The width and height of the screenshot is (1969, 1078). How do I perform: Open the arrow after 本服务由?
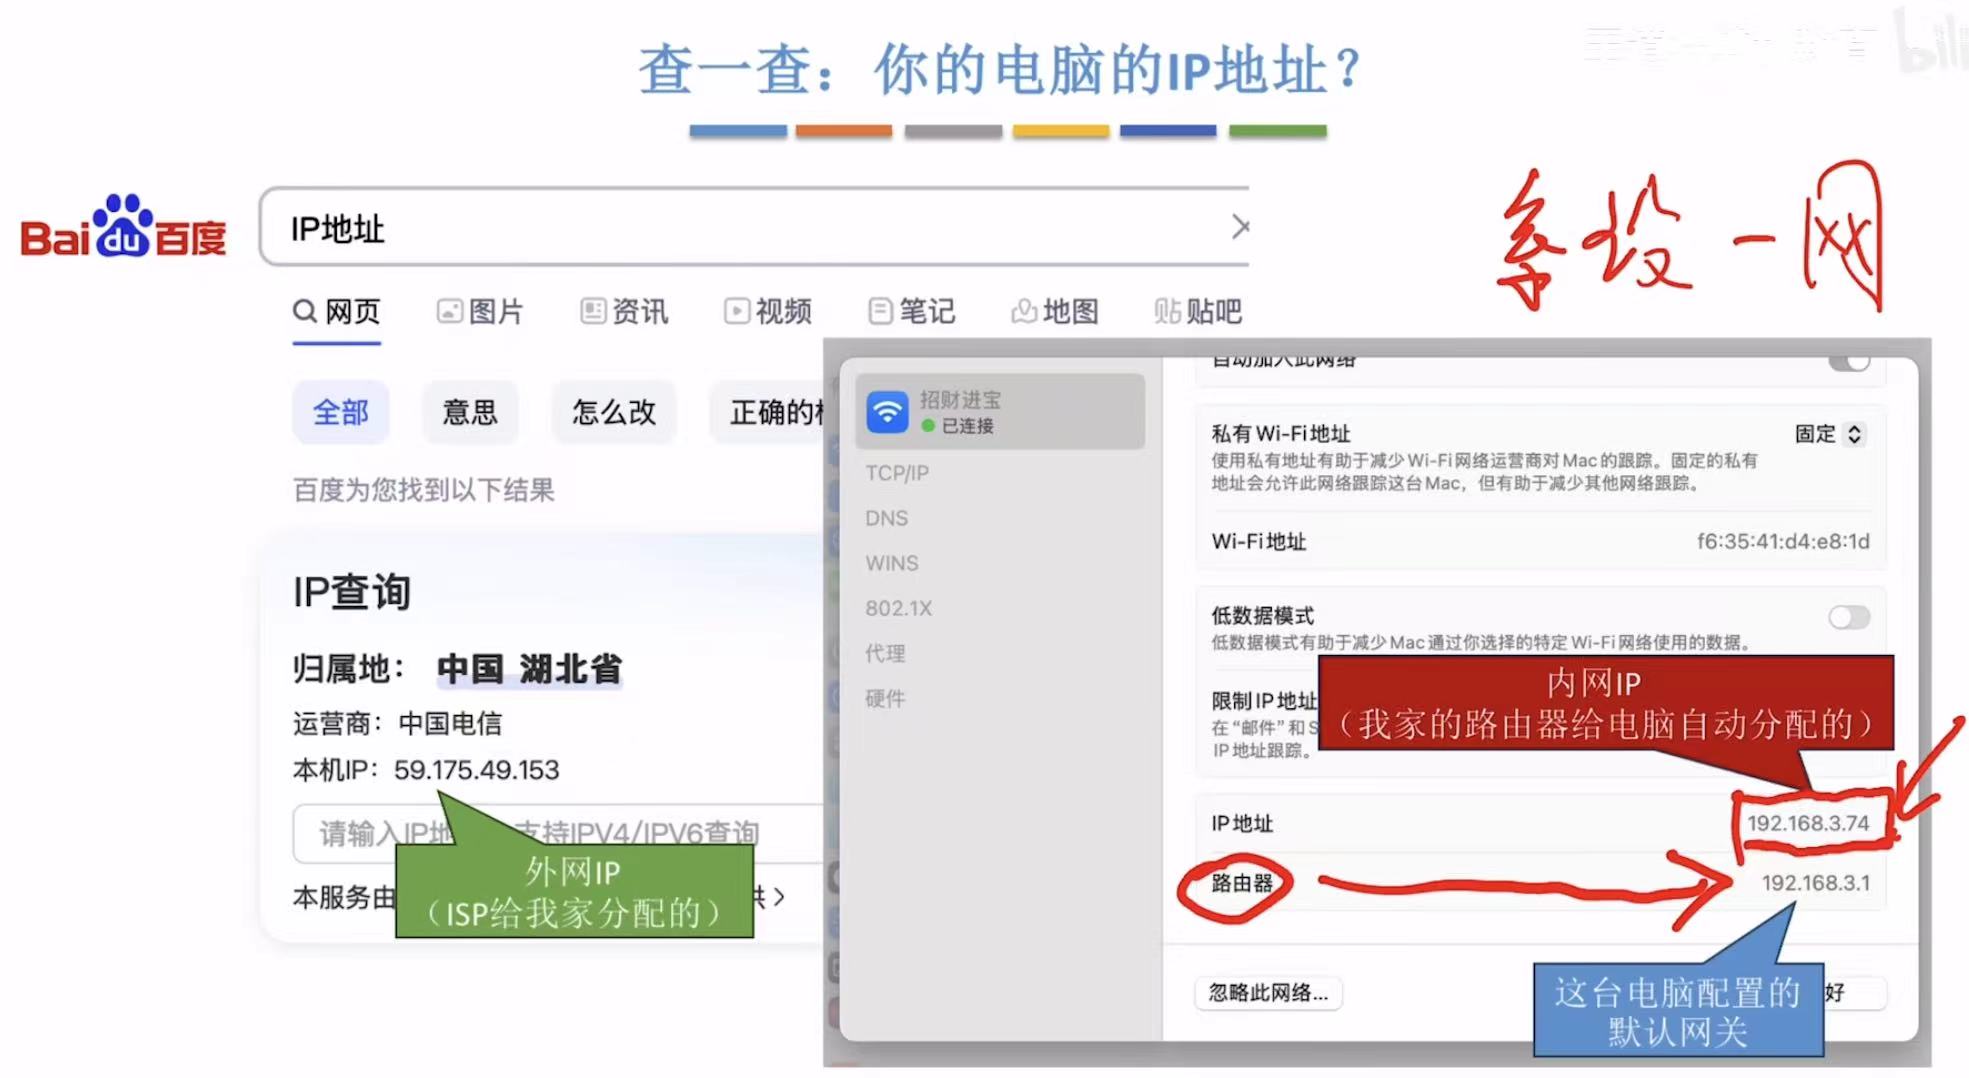pos(778,897)
